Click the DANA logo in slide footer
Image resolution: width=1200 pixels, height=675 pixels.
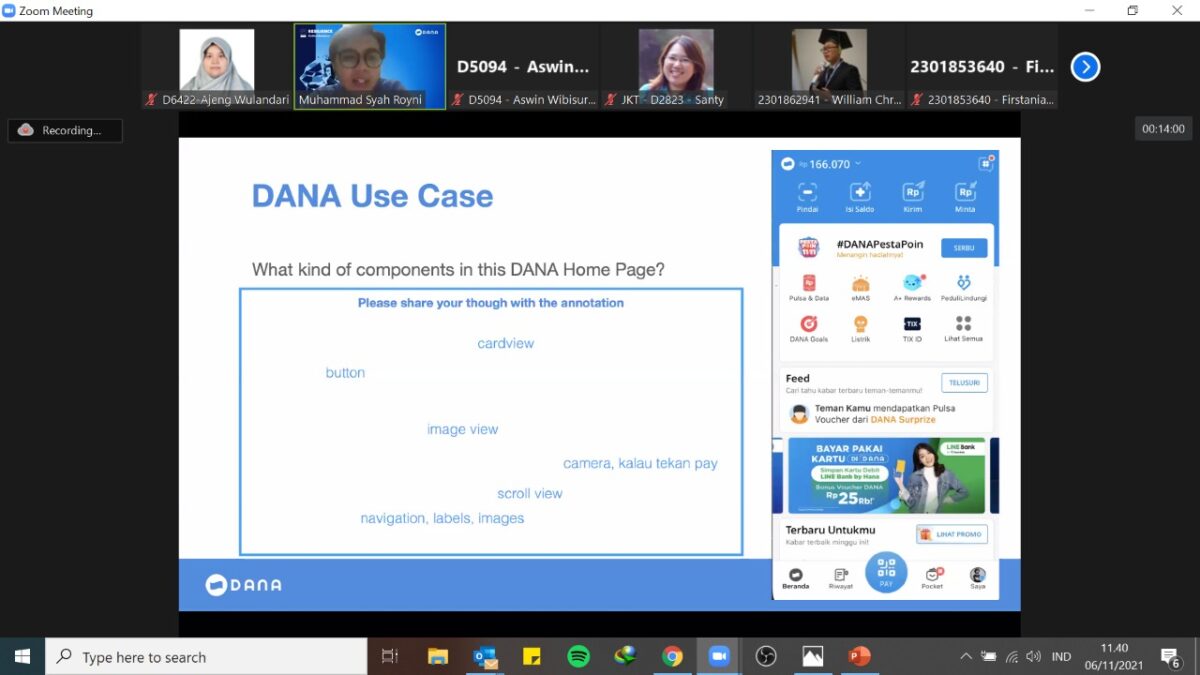pyautogui.click(x=243, y=585)
